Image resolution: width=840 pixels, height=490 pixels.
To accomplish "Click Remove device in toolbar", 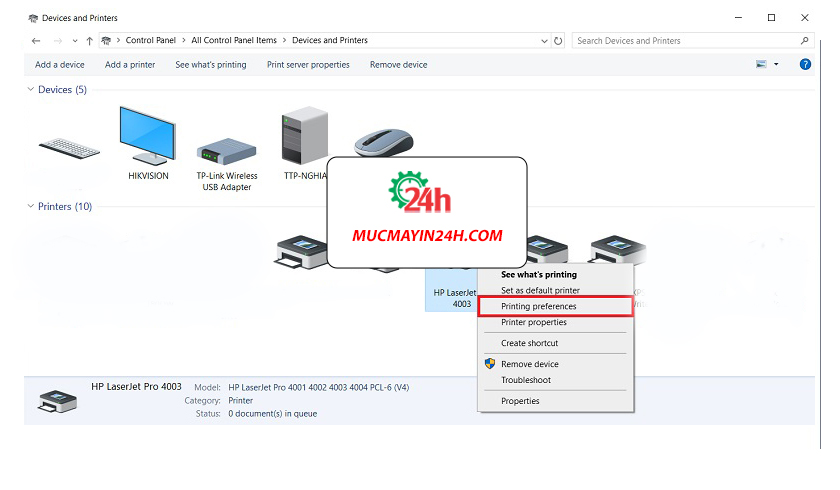I will (x=398, y=65).
